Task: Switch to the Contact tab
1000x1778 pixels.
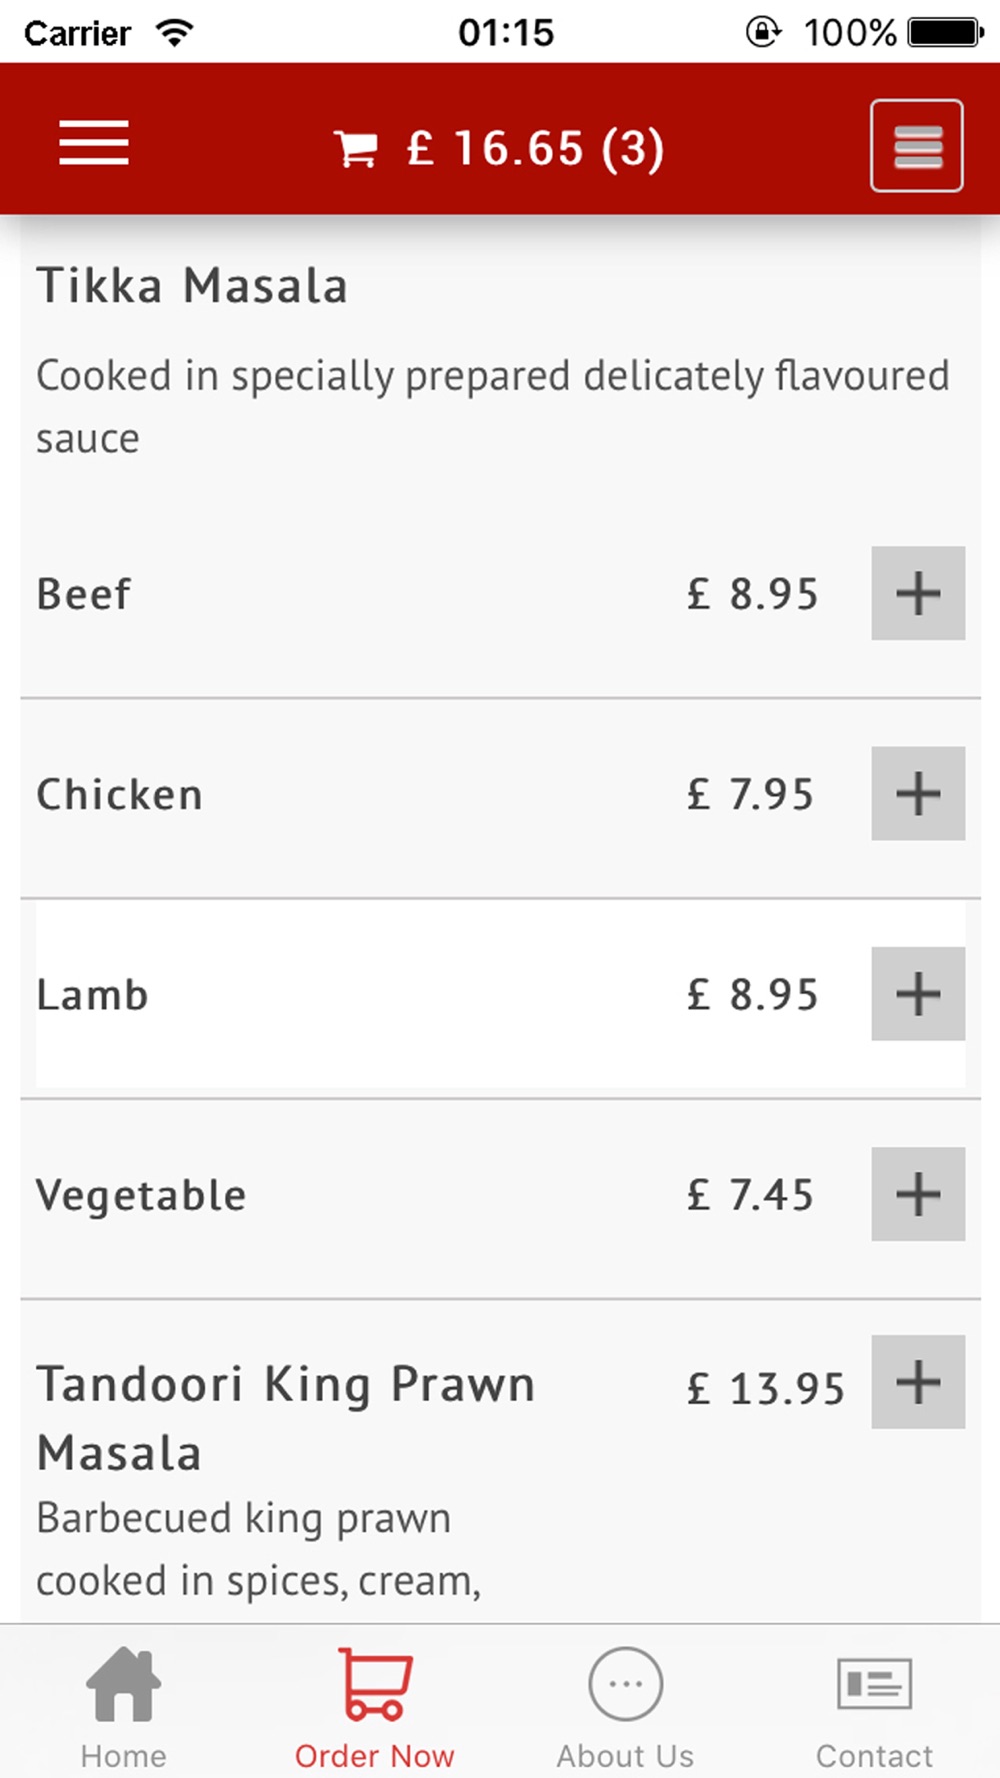Action: pos(875,1707)
